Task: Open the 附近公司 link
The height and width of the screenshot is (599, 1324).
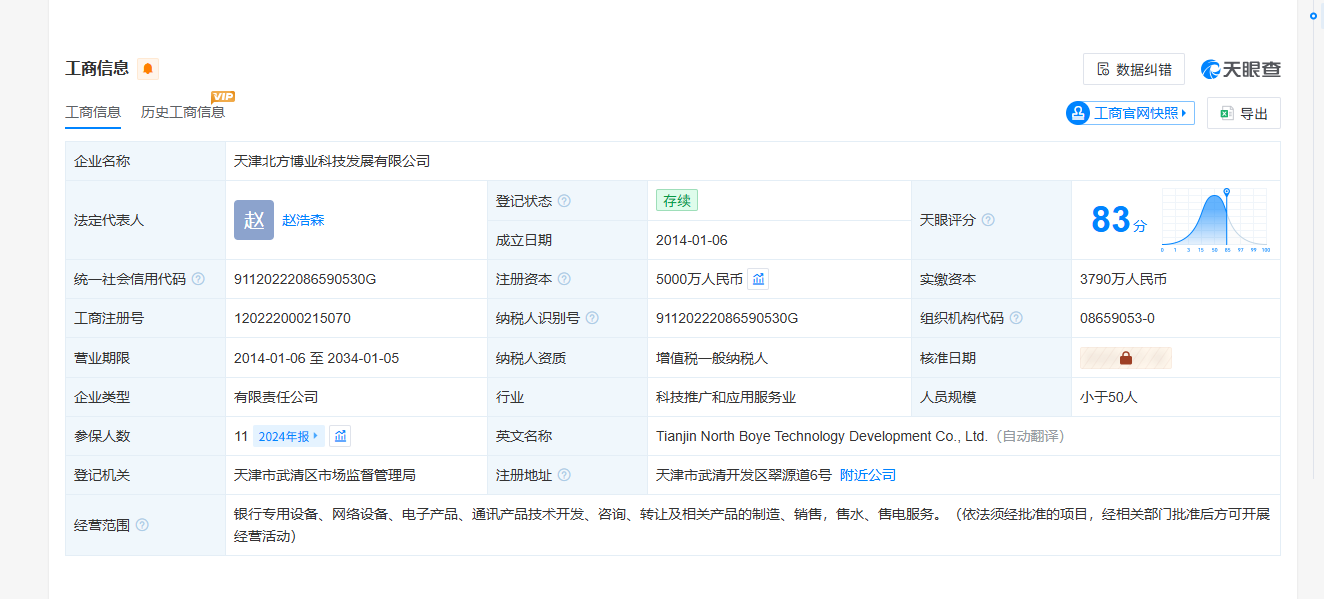Action: coord(867,475)
